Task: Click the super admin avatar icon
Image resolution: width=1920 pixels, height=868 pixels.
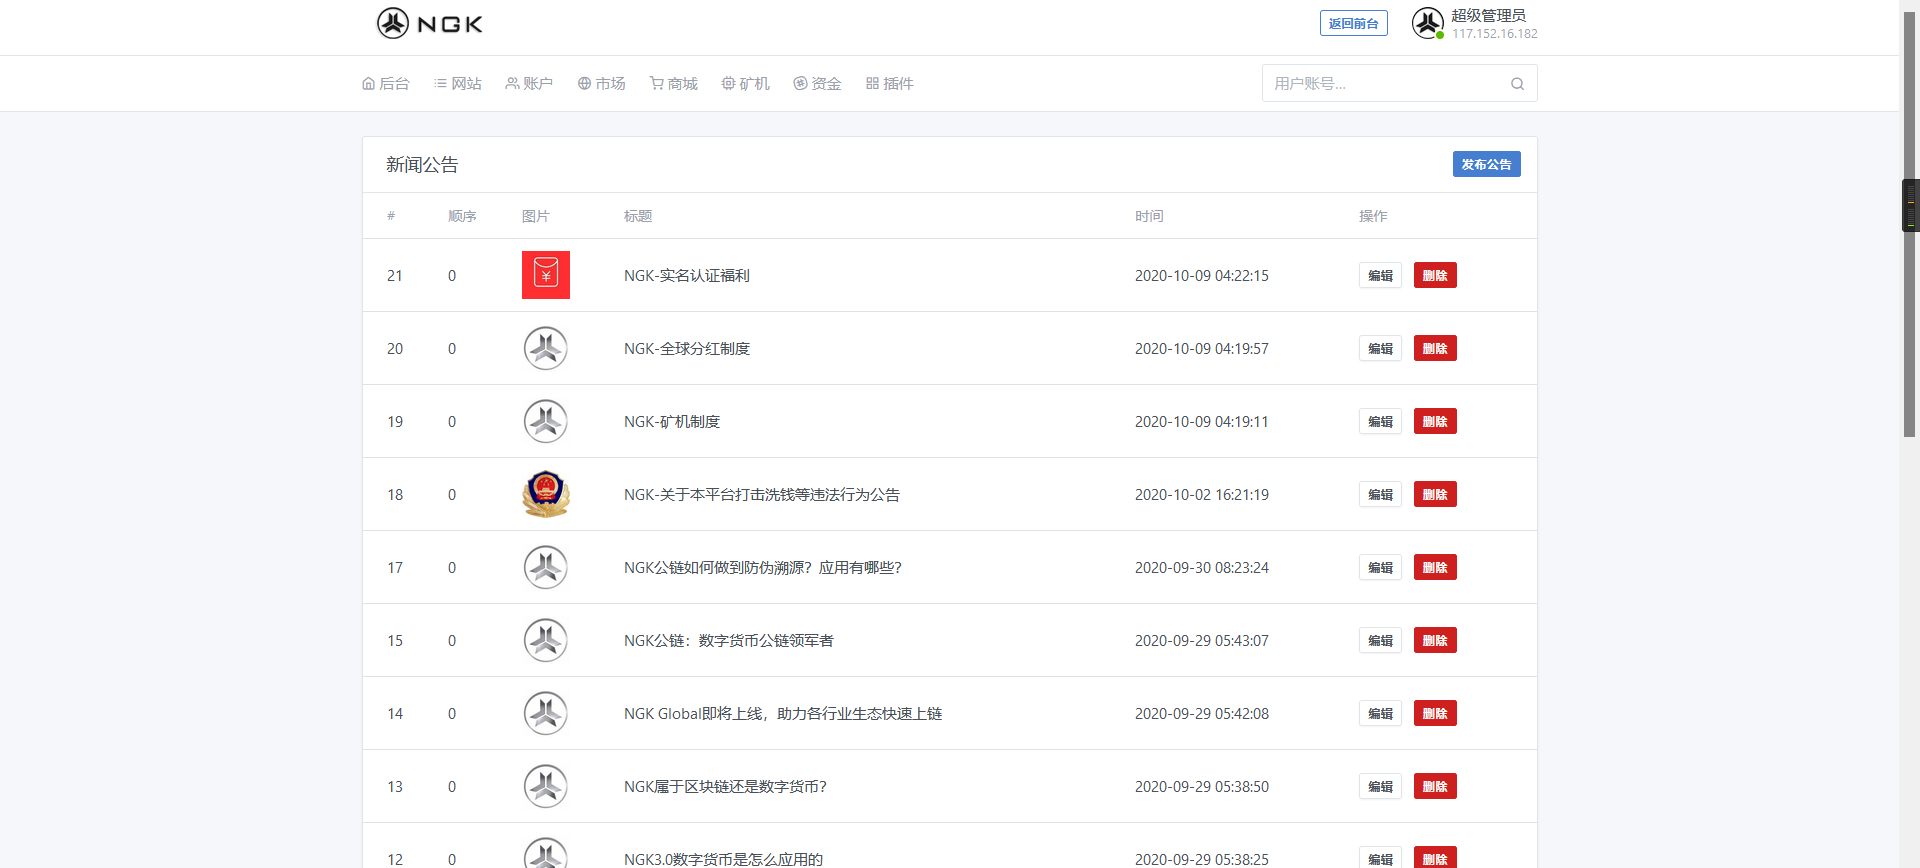Action: click(1427, 23)
